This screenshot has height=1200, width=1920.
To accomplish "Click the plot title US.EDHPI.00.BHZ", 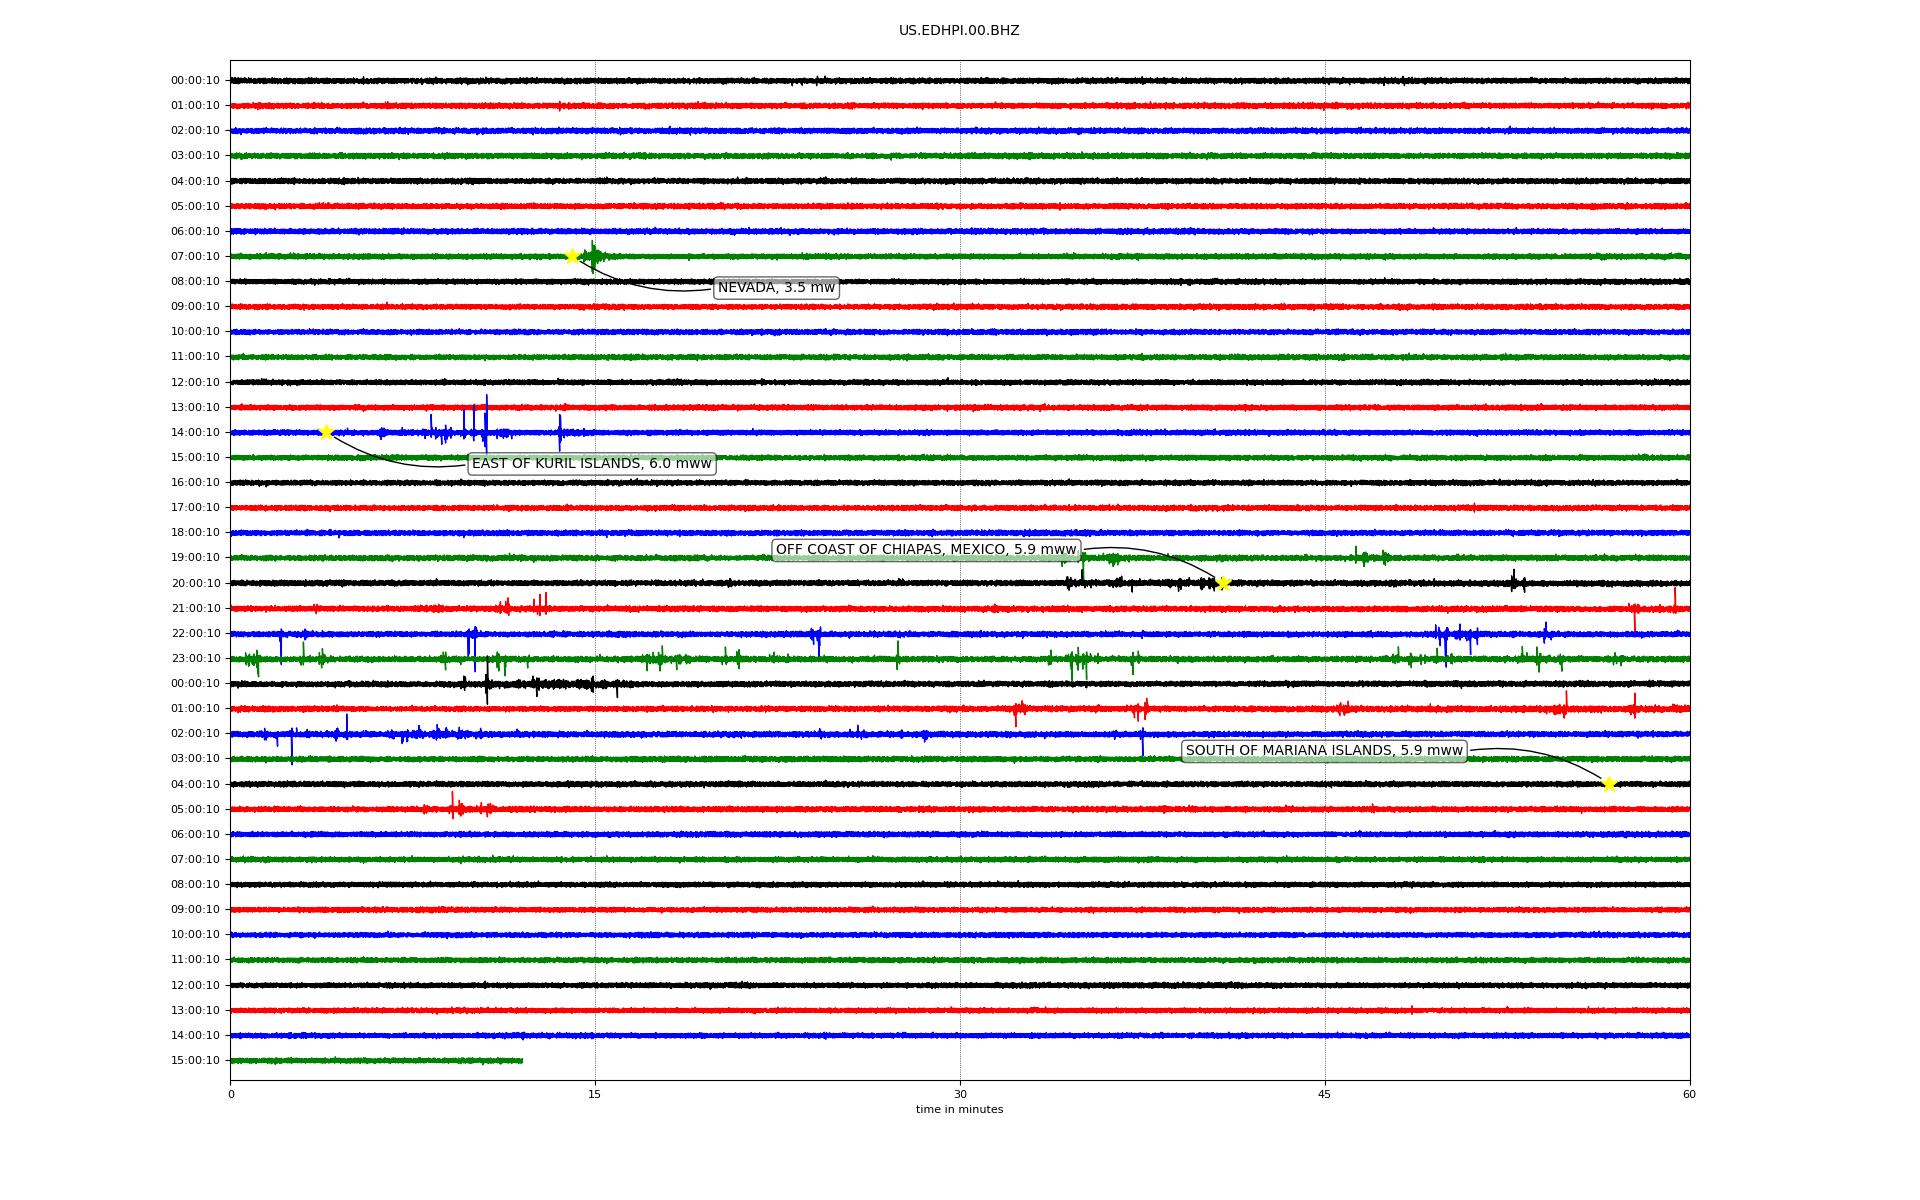I will pyautogui.click(x=959, y=31).
